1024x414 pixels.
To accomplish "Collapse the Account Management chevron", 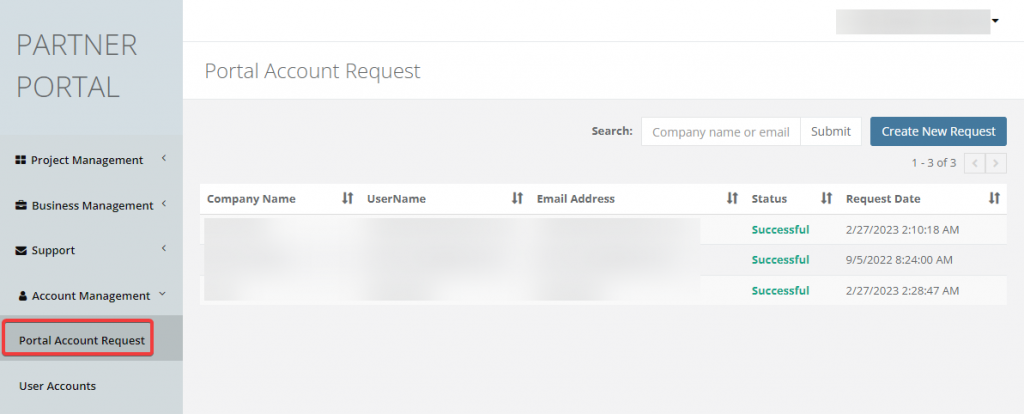I will coord(163,295).
